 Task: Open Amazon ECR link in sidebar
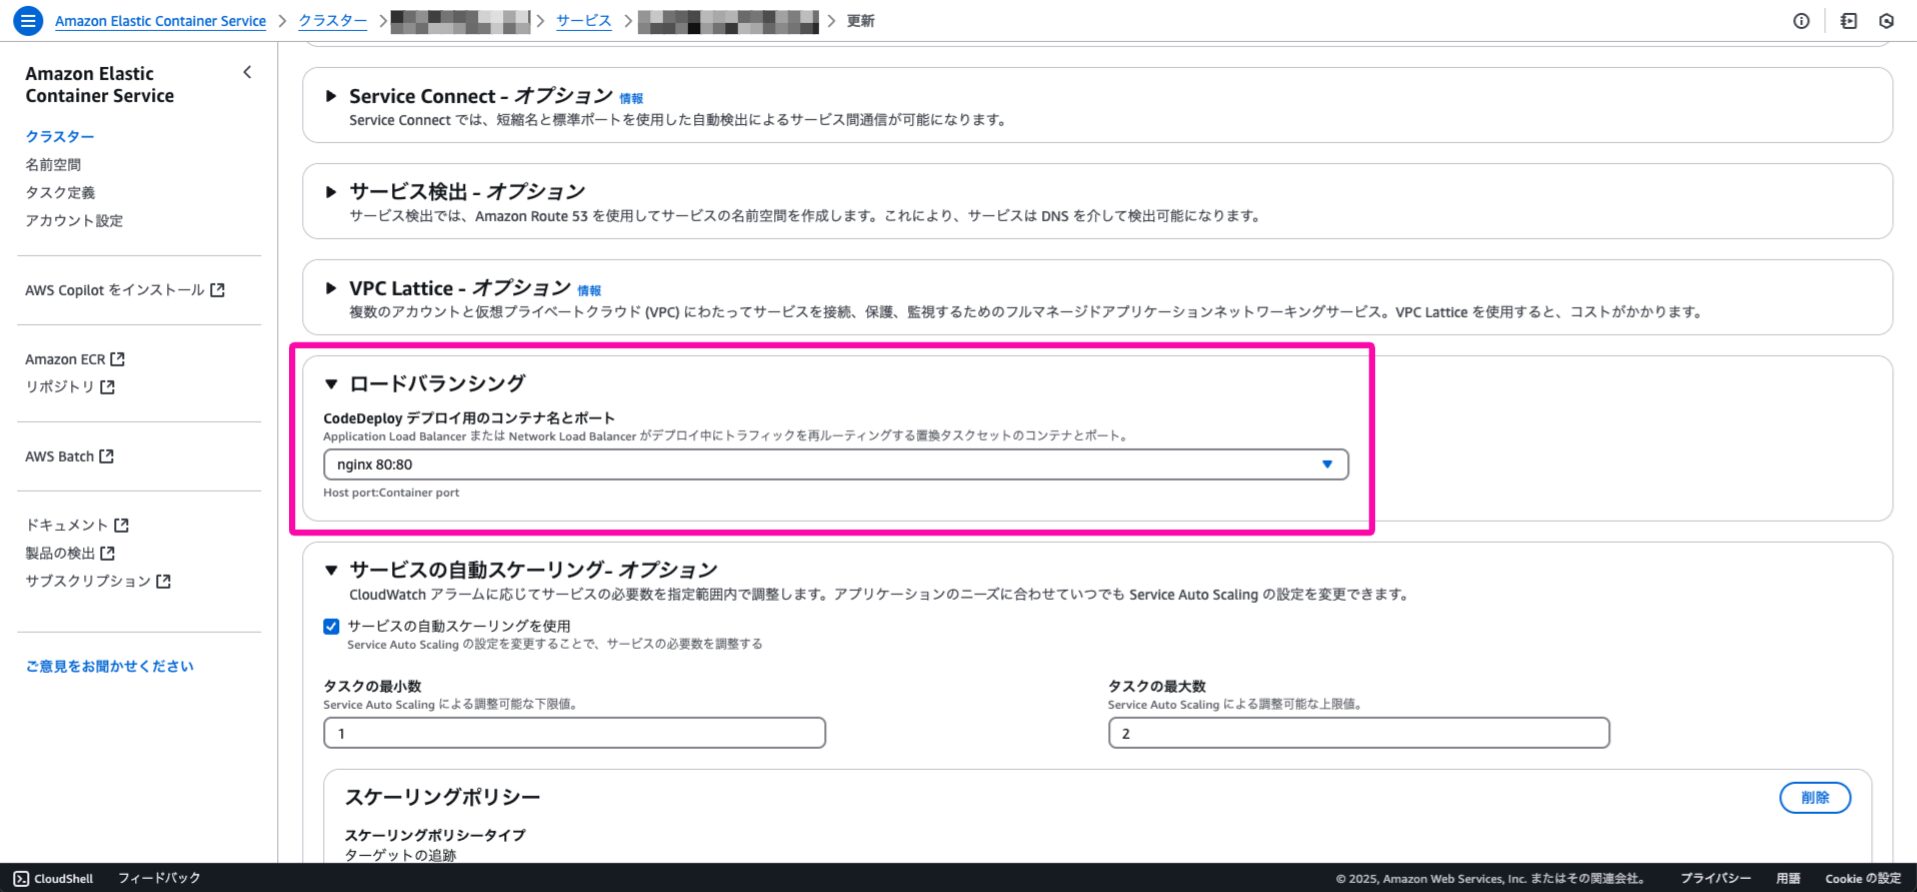(75, 359)
